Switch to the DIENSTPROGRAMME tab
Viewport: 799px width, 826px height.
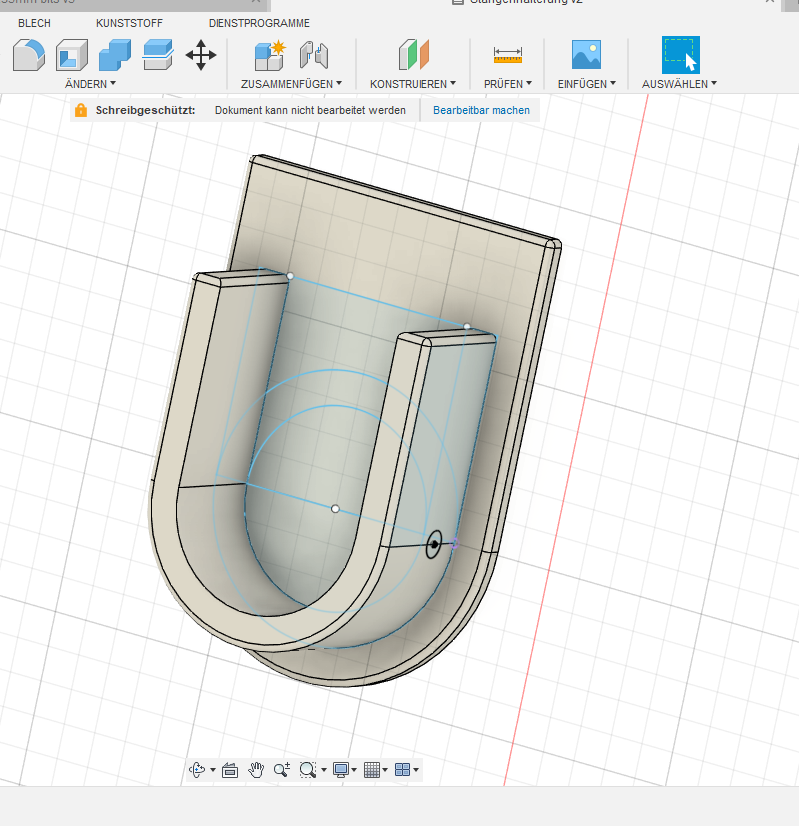point(259,23)
